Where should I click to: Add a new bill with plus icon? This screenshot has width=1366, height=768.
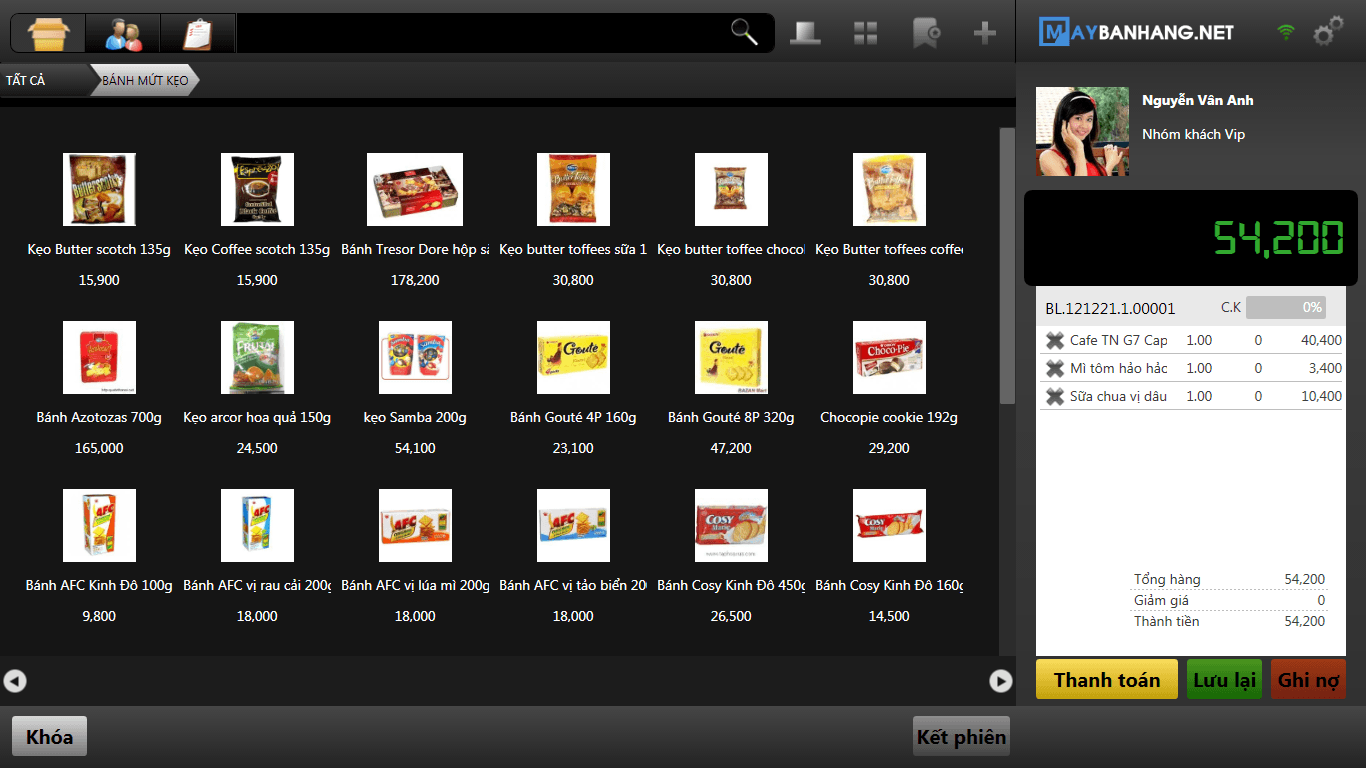985,33
